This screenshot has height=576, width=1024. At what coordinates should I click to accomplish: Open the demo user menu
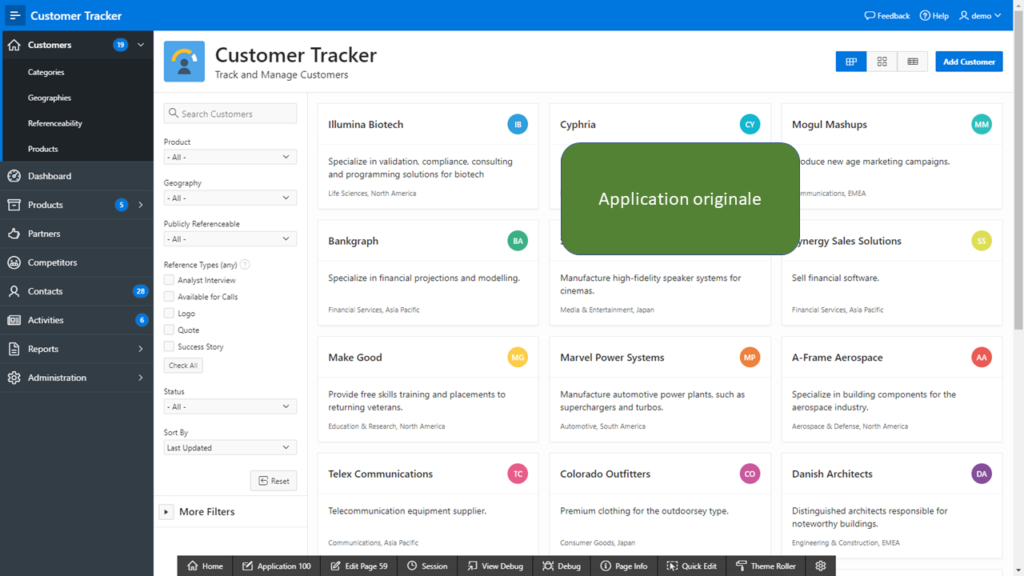(980, 16)
